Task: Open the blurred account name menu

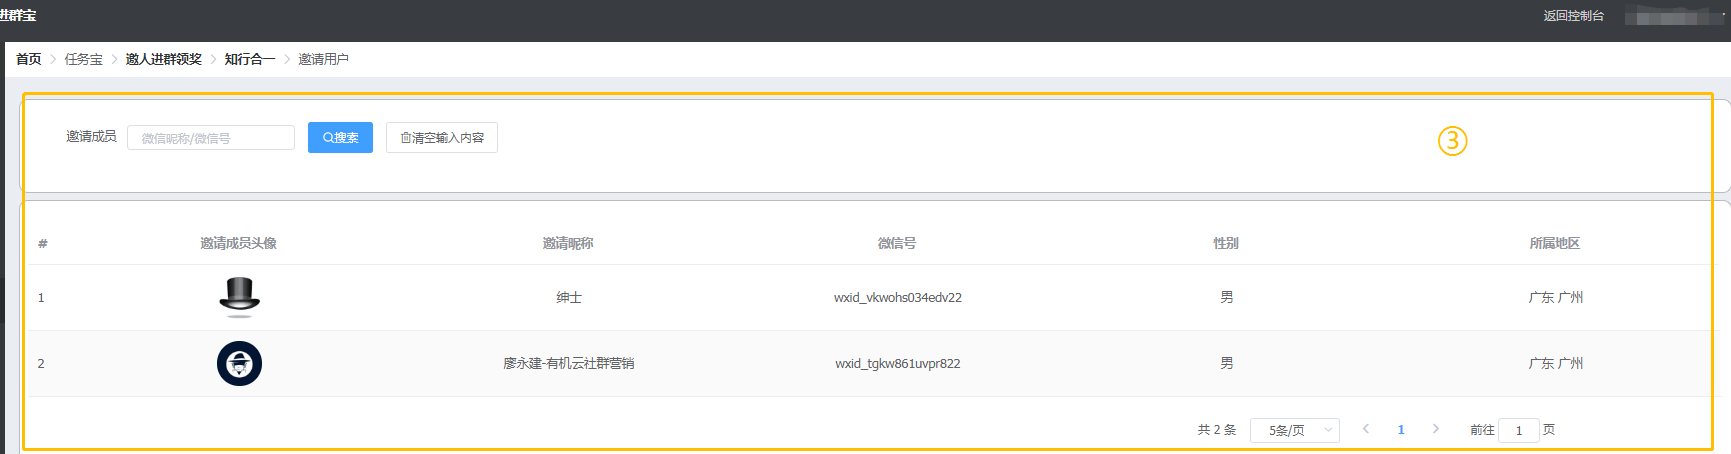Action: click(1672, 17)
